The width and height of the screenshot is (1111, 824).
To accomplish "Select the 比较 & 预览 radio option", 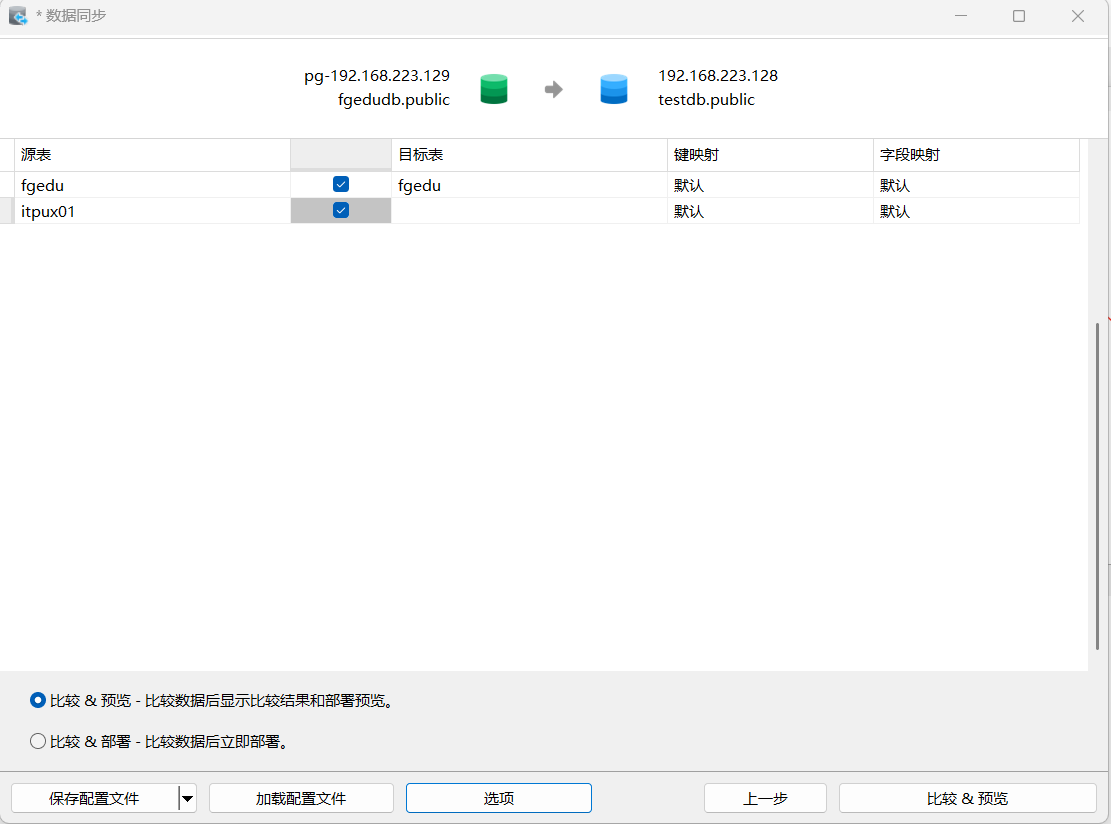I will (38, 701).
